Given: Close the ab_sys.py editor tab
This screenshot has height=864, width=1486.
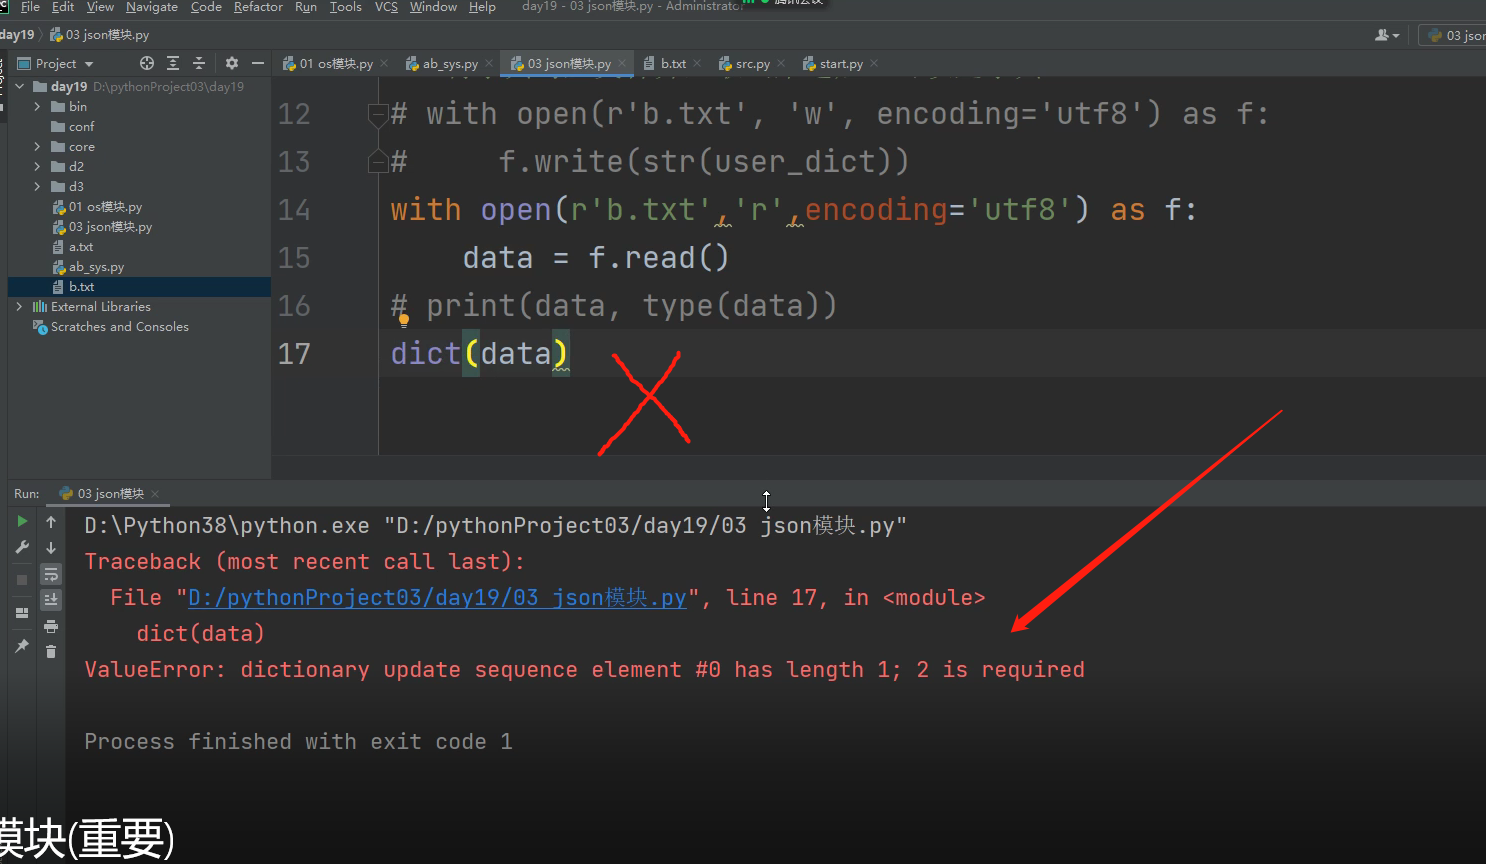Looking at the screenshot, I should [489, 63].
